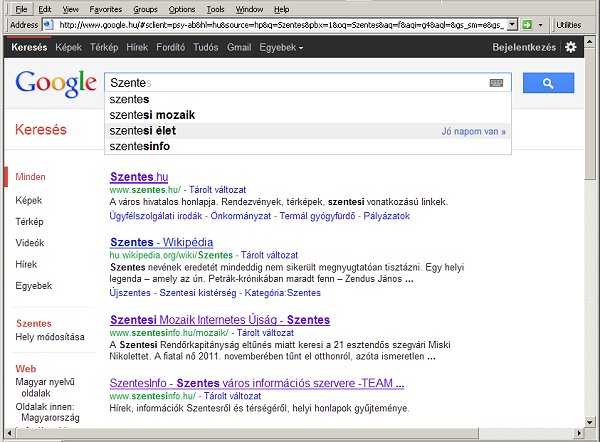Select Hírek in the black top bar
The image size is (600, 442).
pos(137,47)
